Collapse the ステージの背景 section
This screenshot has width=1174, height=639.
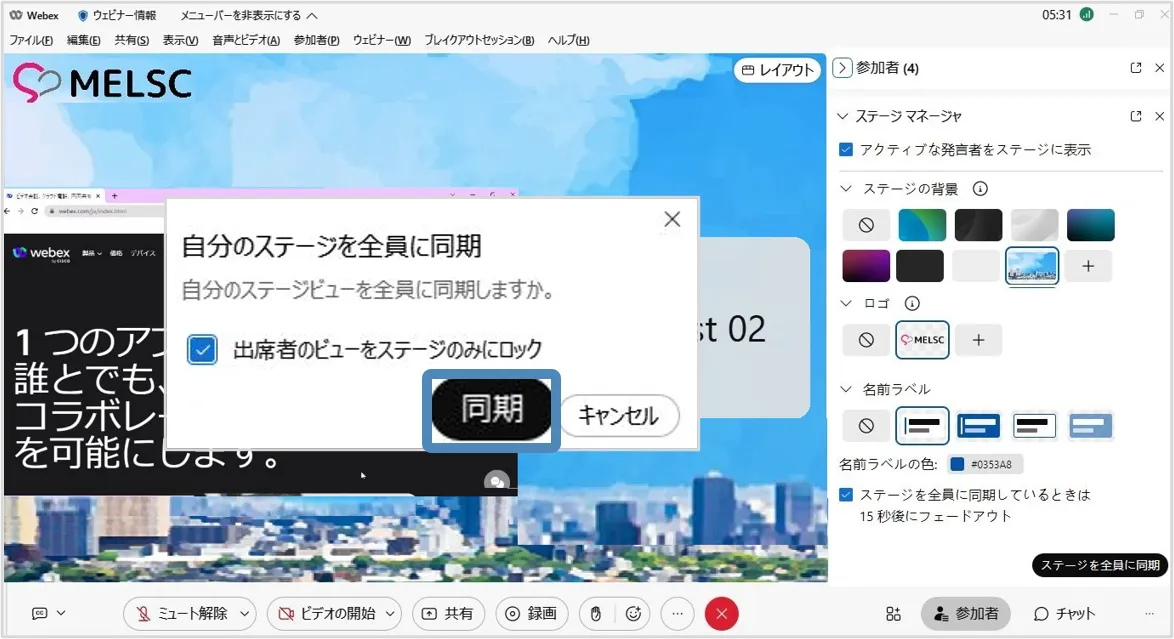(846, 189)
